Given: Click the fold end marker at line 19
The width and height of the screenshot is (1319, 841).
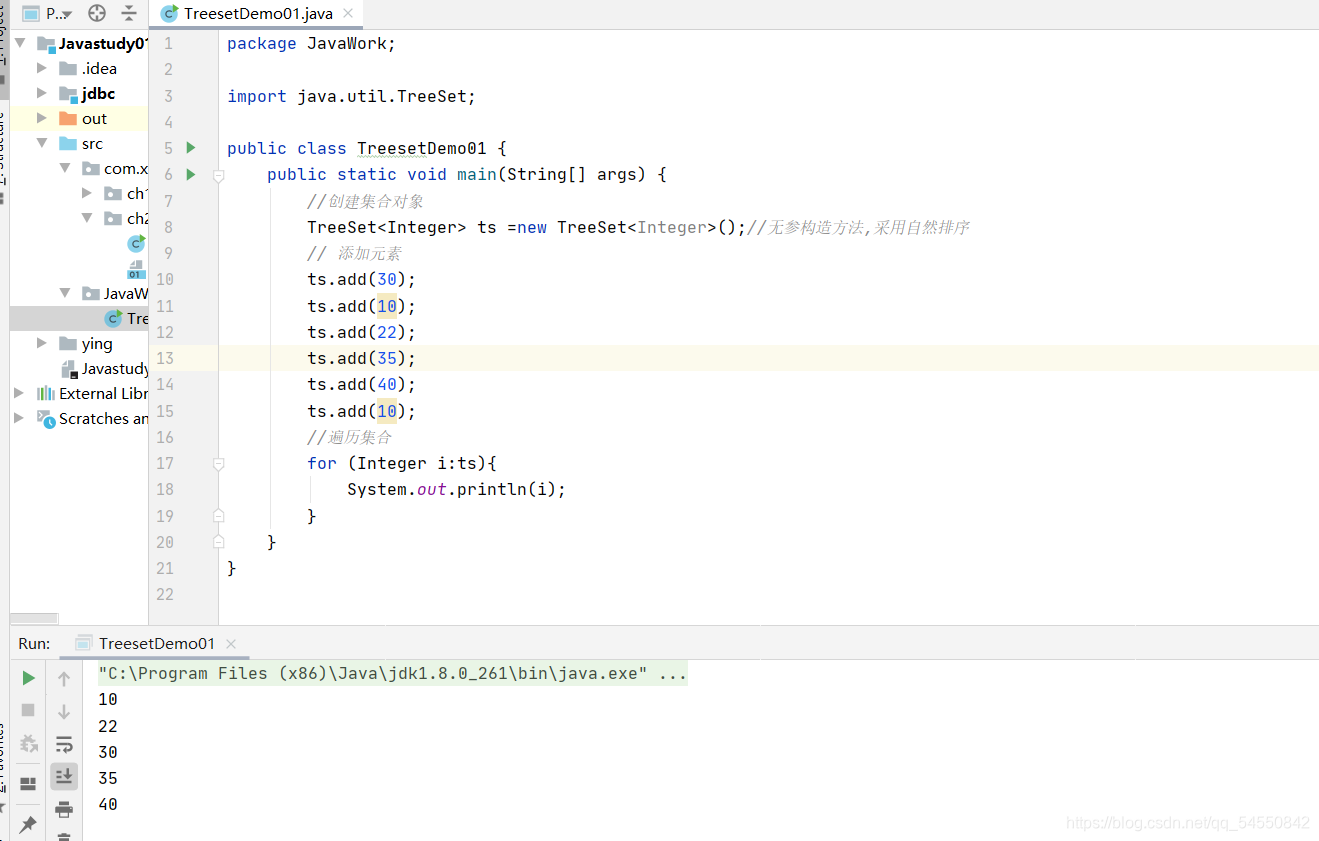Looking at the screenshot, I should pos(218,516).
